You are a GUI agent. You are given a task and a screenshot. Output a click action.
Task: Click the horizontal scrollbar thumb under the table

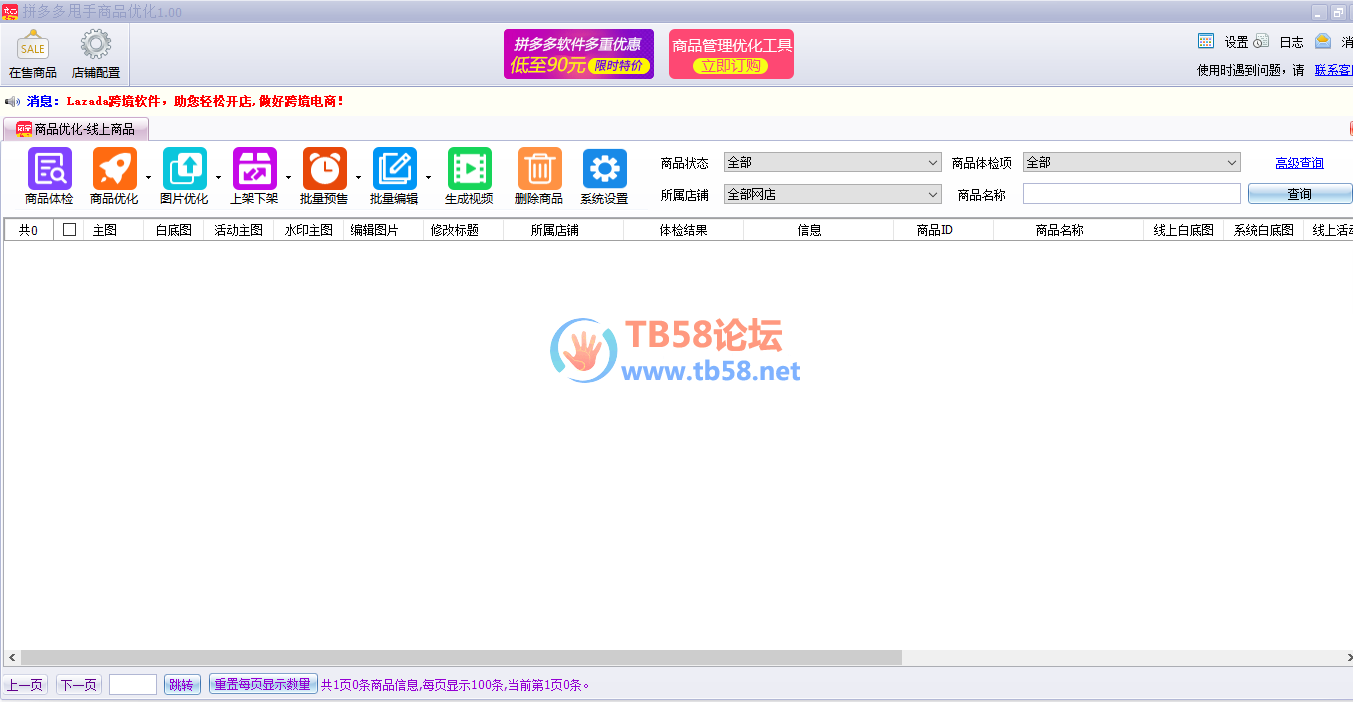[x=461, y=658]
